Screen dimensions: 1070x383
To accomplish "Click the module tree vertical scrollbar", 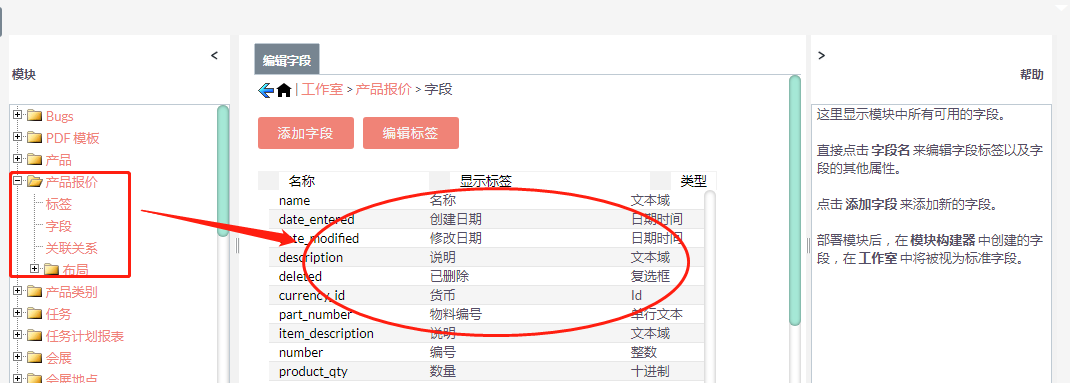I will point(223,171).
